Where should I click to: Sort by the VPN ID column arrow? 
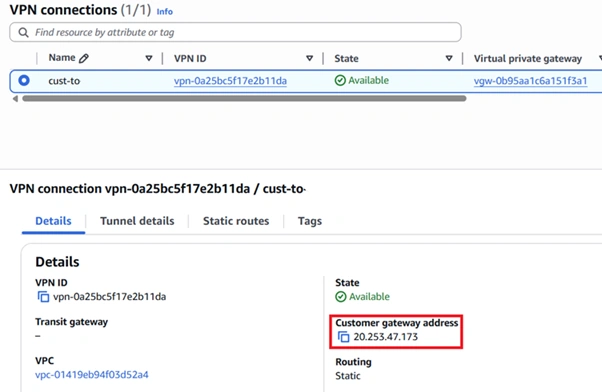coord(309,58)
